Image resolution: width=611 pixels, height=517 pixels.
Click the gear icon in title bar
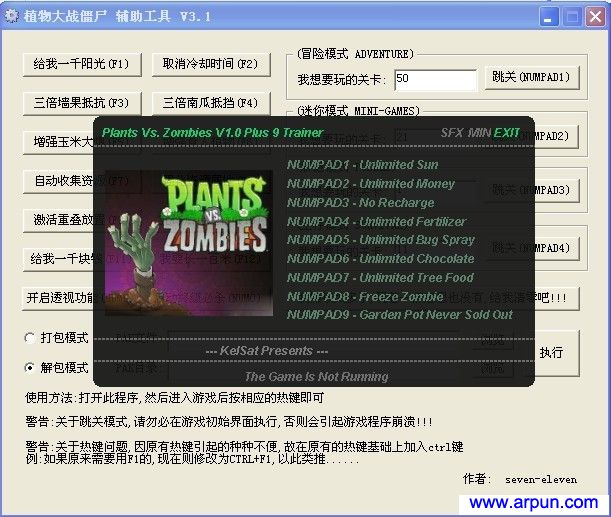click(x=12, y=16)
